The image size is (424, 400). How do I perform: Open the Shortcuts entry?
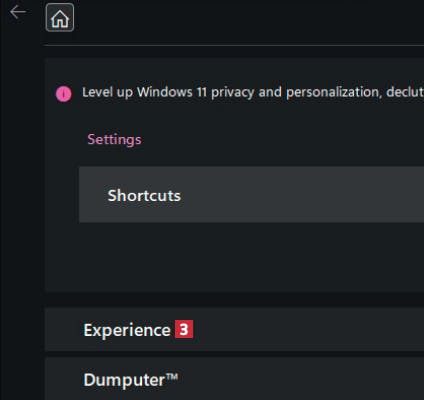251,195
